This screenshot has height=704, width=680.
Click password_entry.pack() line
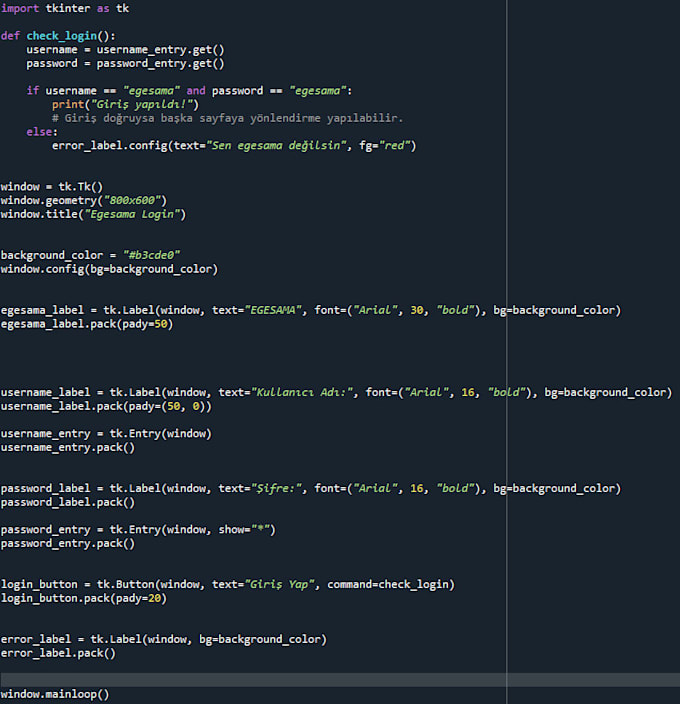tap(67, 544)
